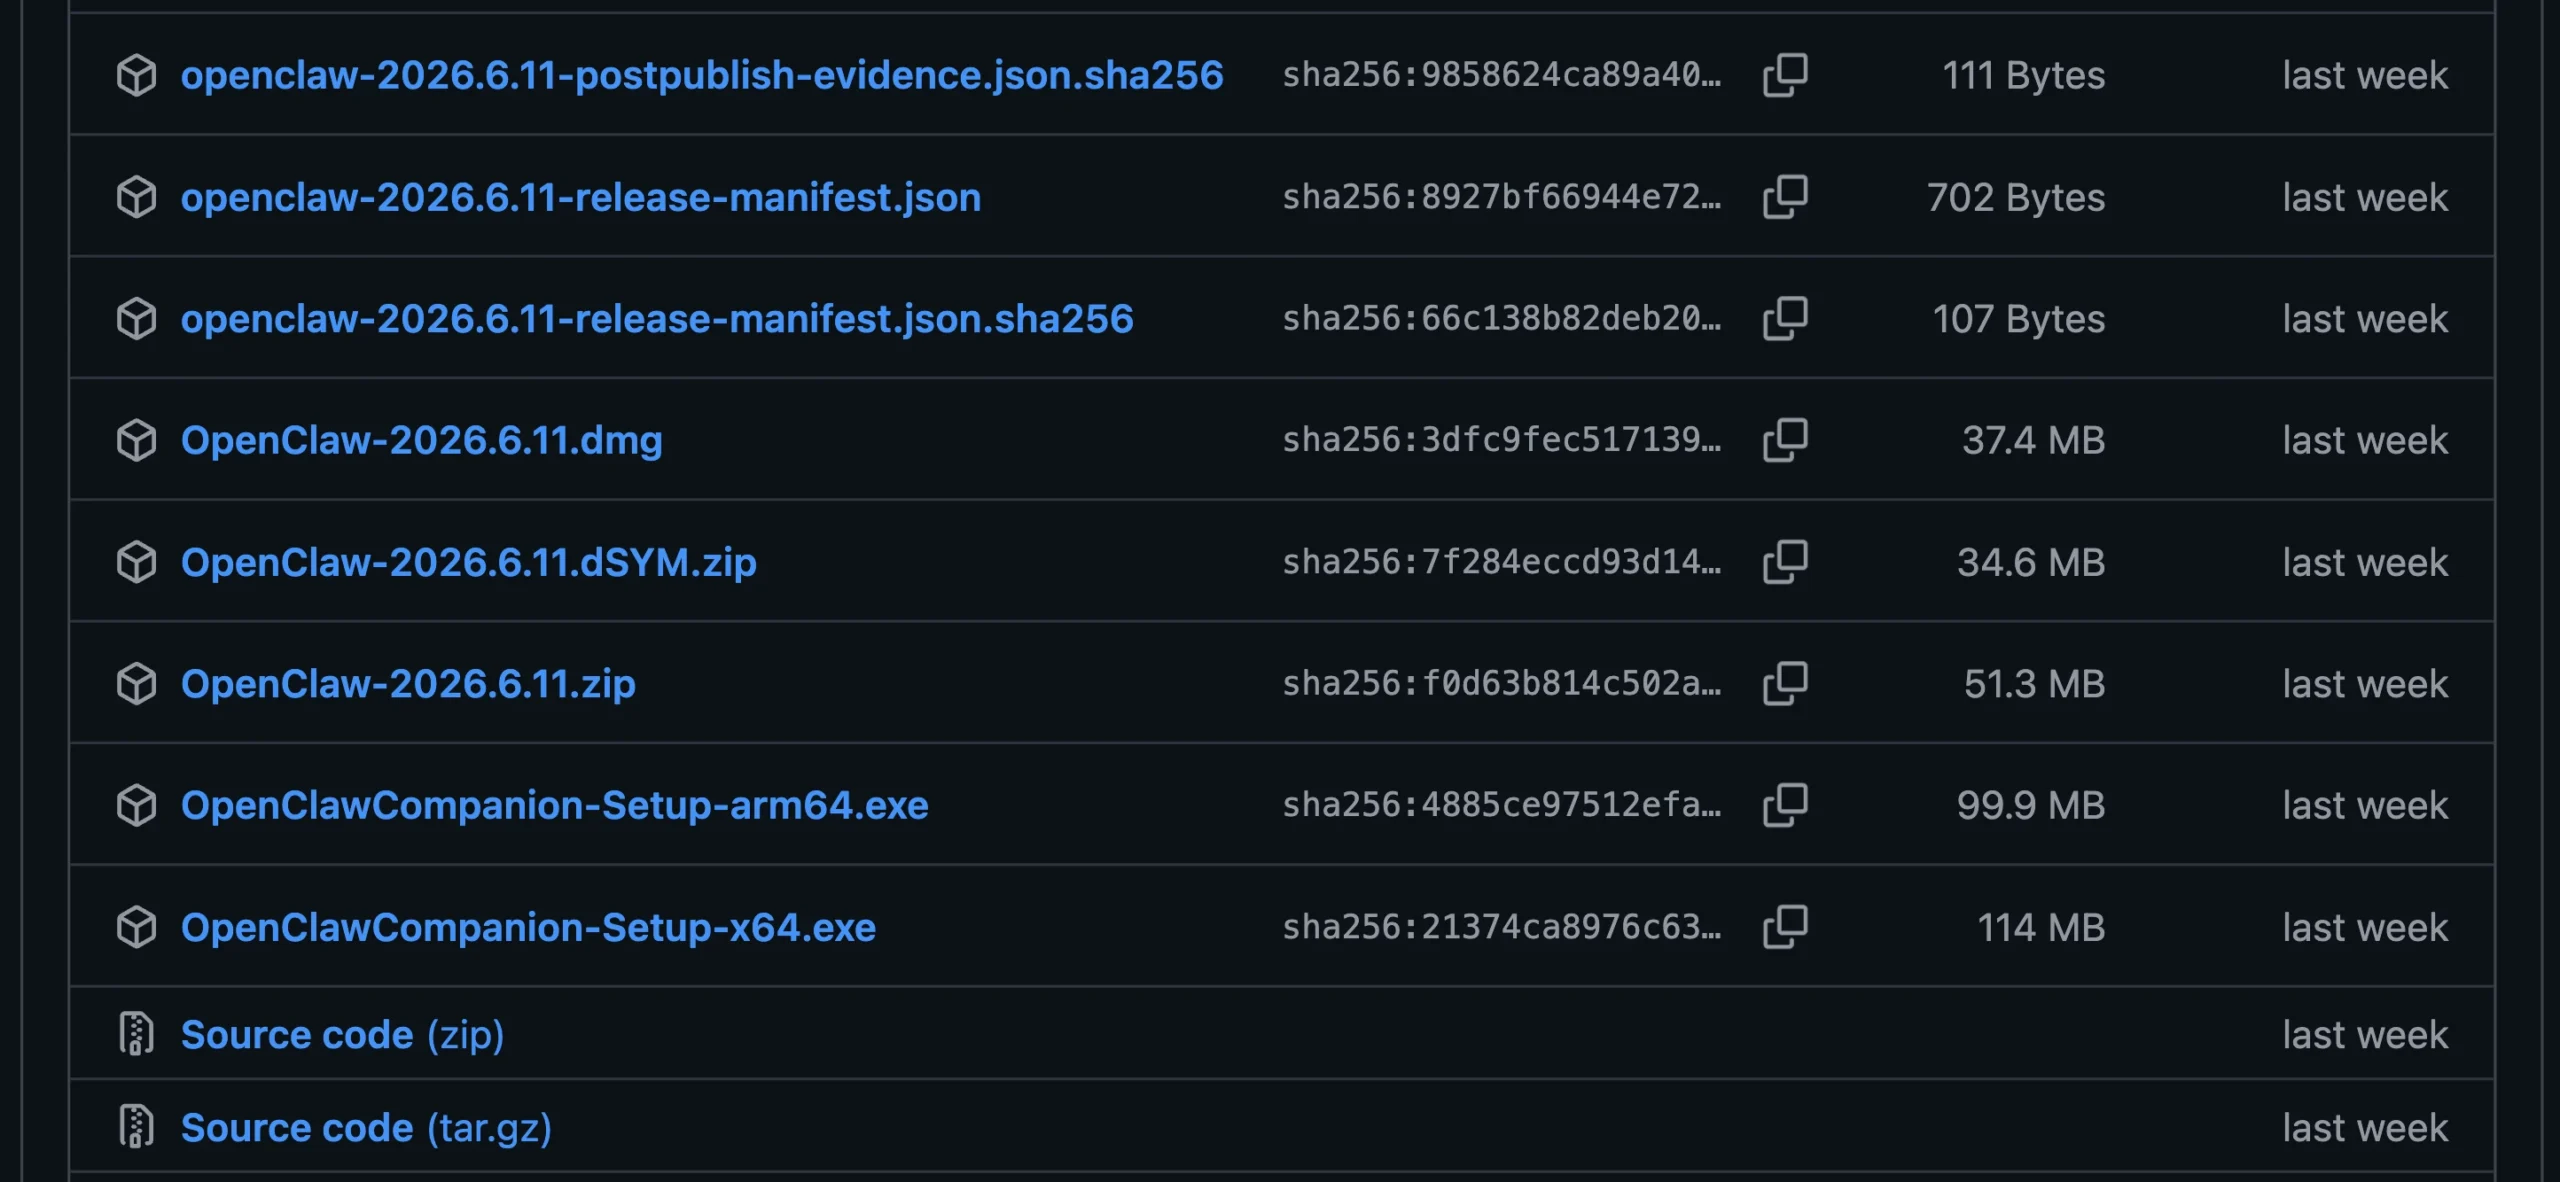Viewport: 2560px width, 1182px height.
Task: Click the zip file icon beside Source code (zip)
Action: coord(136,1034)
